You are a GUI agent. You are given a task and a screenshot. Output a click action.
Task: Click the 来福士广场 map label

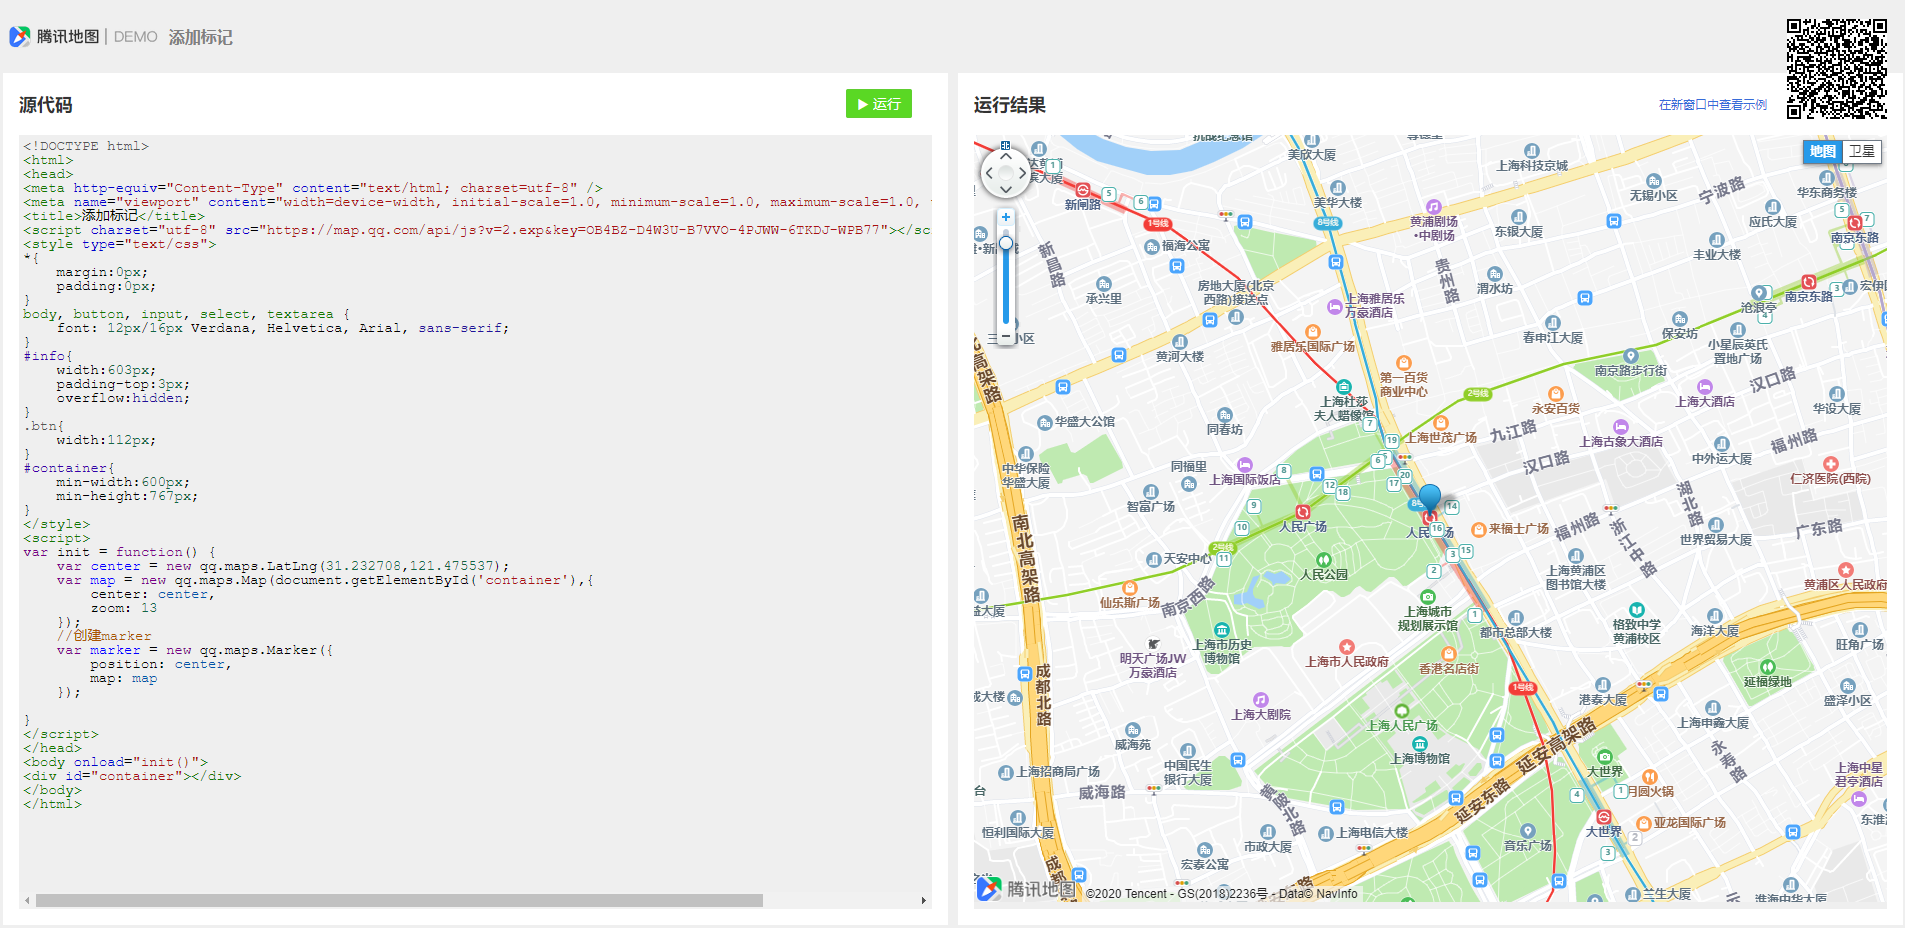pyautogui.click(x=1518, y=529)
